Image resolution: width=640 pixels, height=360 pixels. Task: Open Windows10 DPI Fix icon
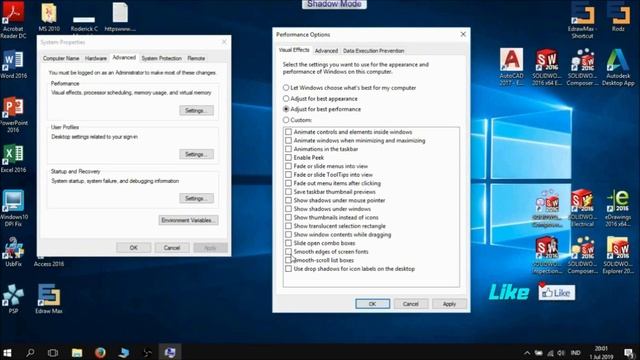[x=13, y=208]
